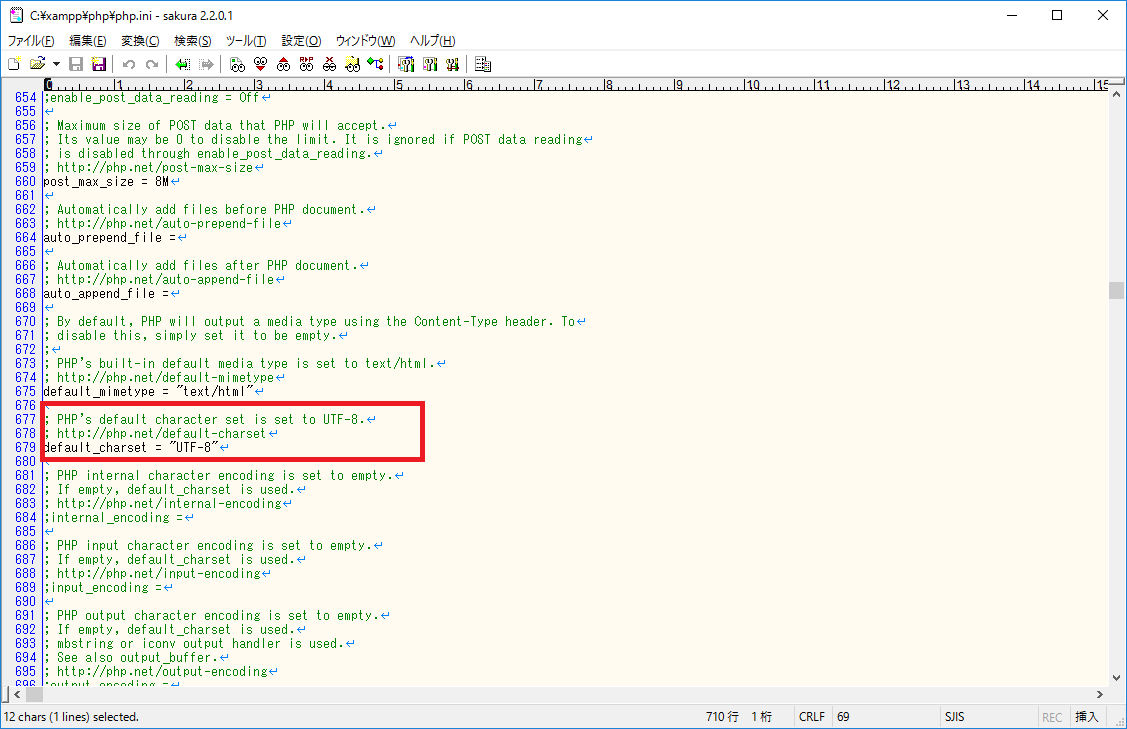1127x729 pixels.
Task: Click the CRLF line-ending status field
Action: tap(811, 717)
